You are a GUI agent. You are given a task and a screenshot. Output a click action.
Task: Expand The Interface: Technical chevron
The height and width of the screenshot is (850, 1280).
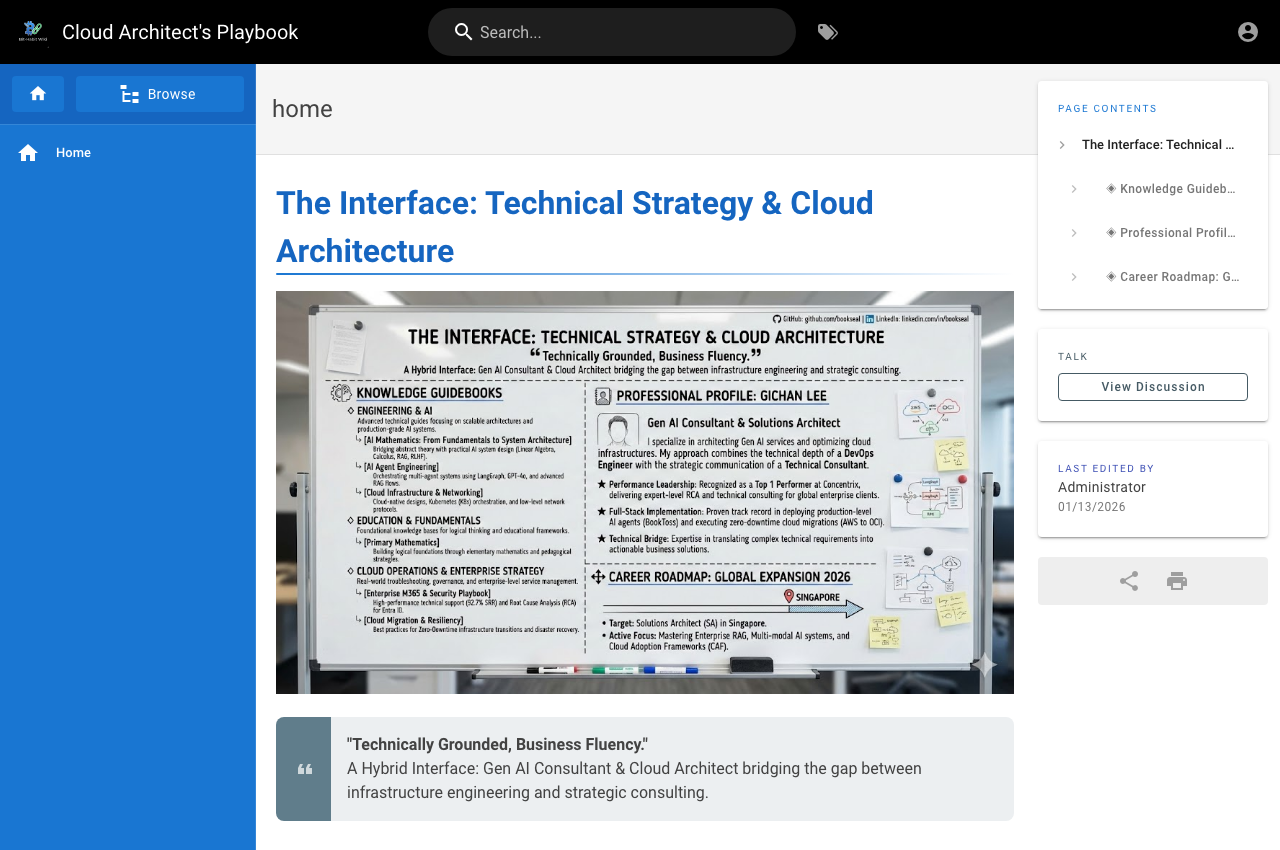coord(1062,145)
